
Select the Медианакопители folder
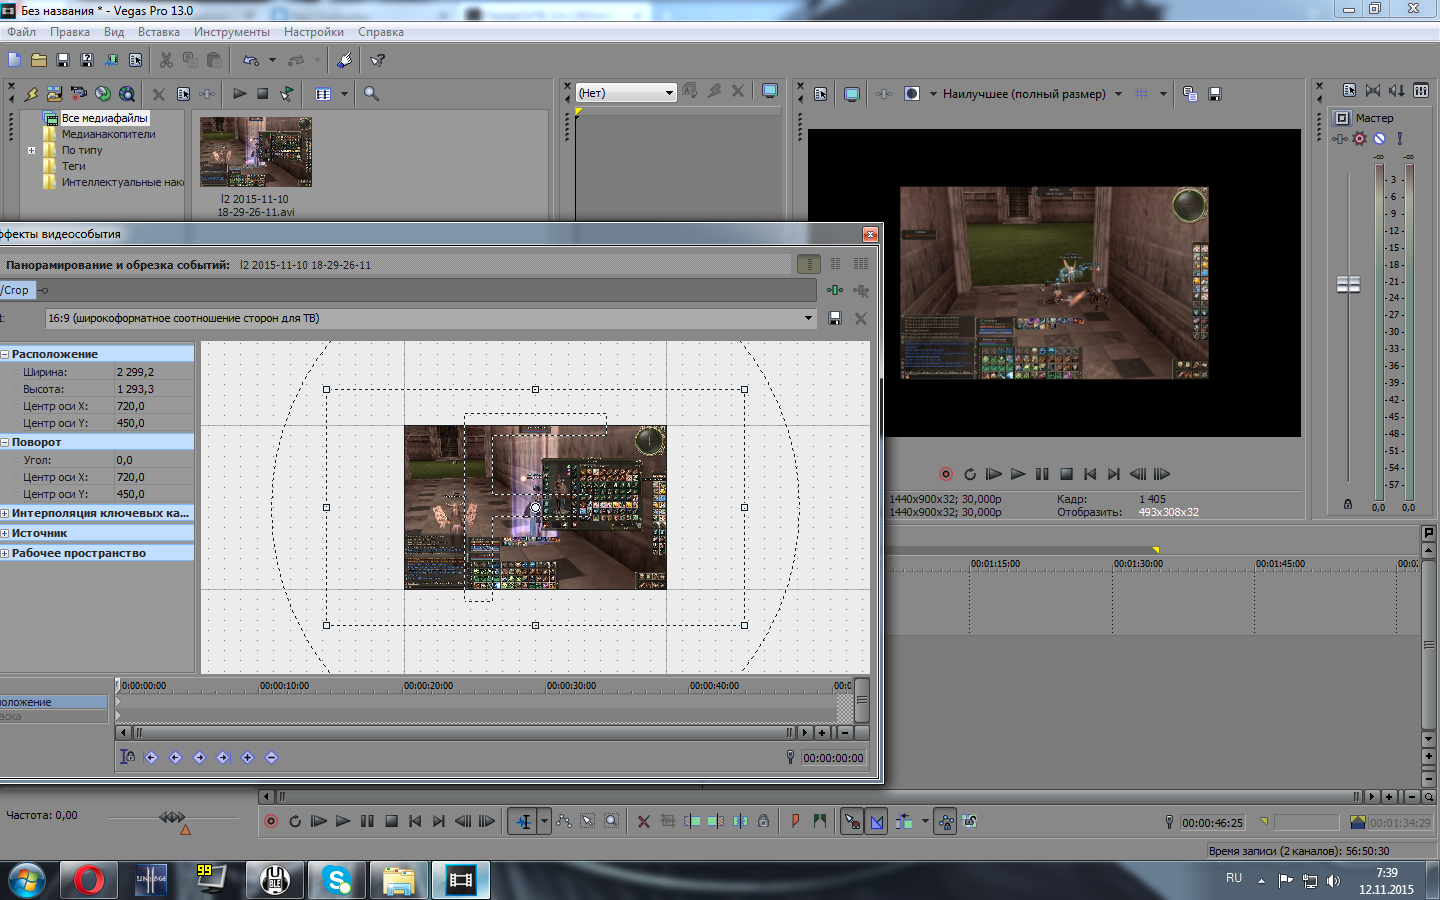pos(108,134)
